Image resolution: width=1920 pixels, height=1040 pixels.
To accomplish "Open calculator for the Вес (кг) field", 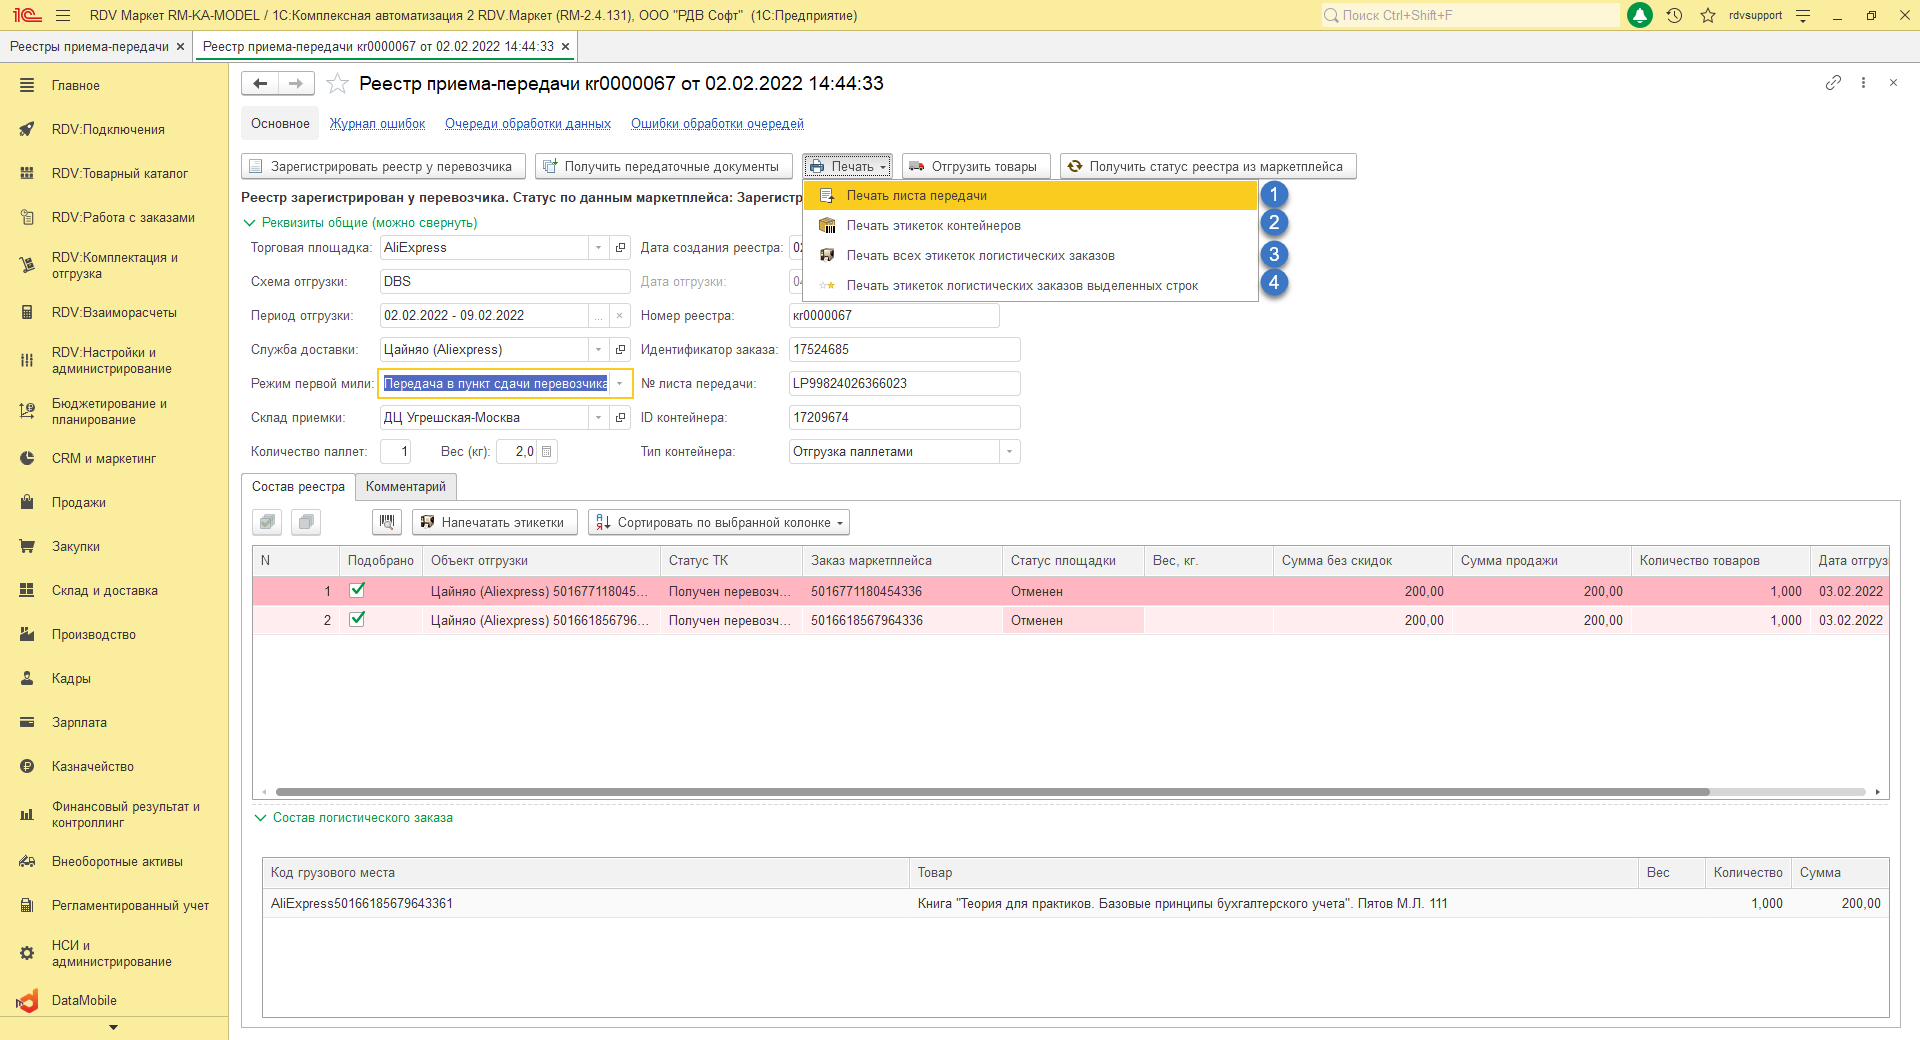I will point(547,452).
